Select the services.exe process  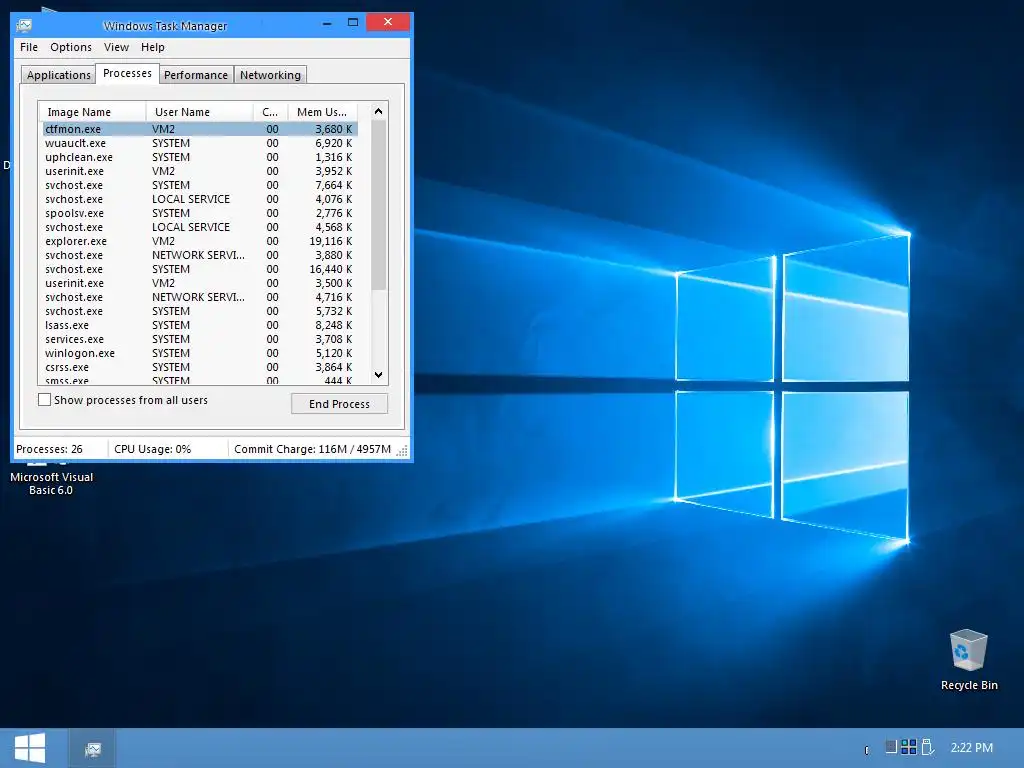(200, 340)
